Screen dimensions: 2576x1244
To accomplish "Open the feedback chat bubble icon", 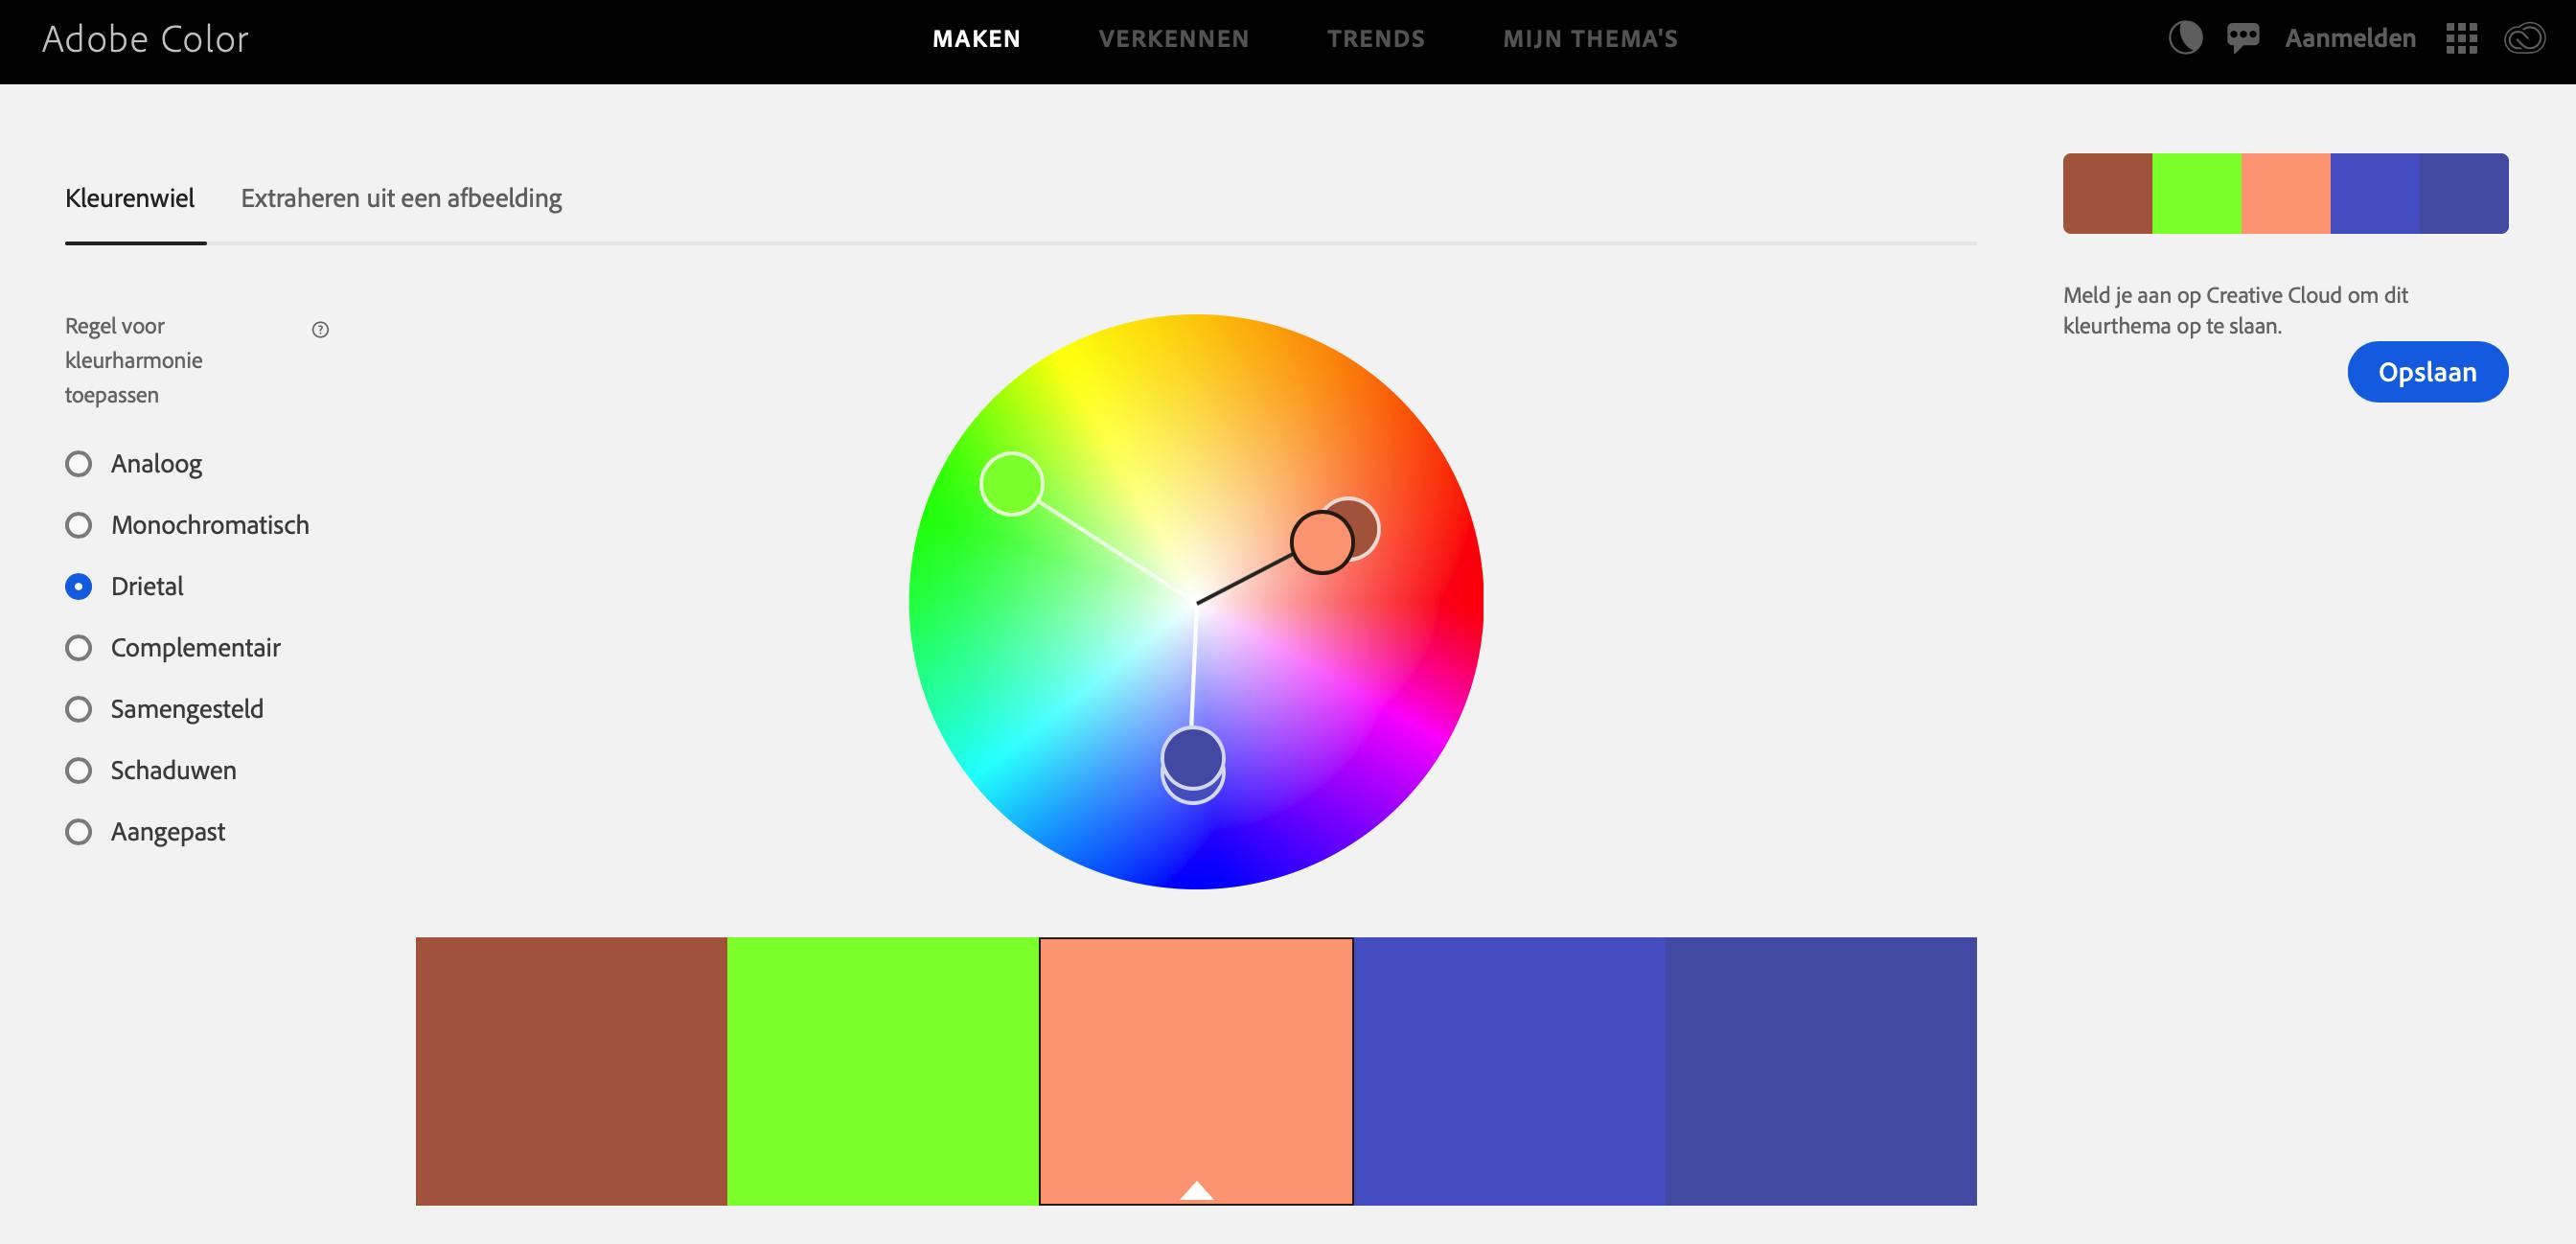I will tap(2243, 39).
